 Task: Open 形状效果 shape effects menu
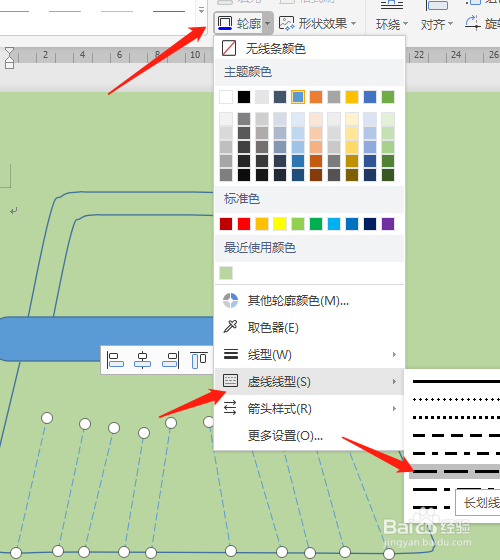click(x=318, y=24)
